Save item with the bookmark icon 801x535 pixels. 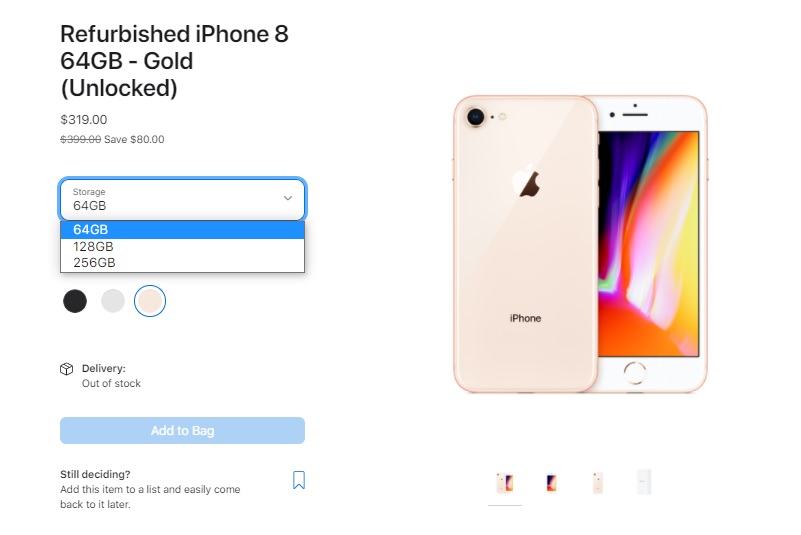[x=299, y=480]
